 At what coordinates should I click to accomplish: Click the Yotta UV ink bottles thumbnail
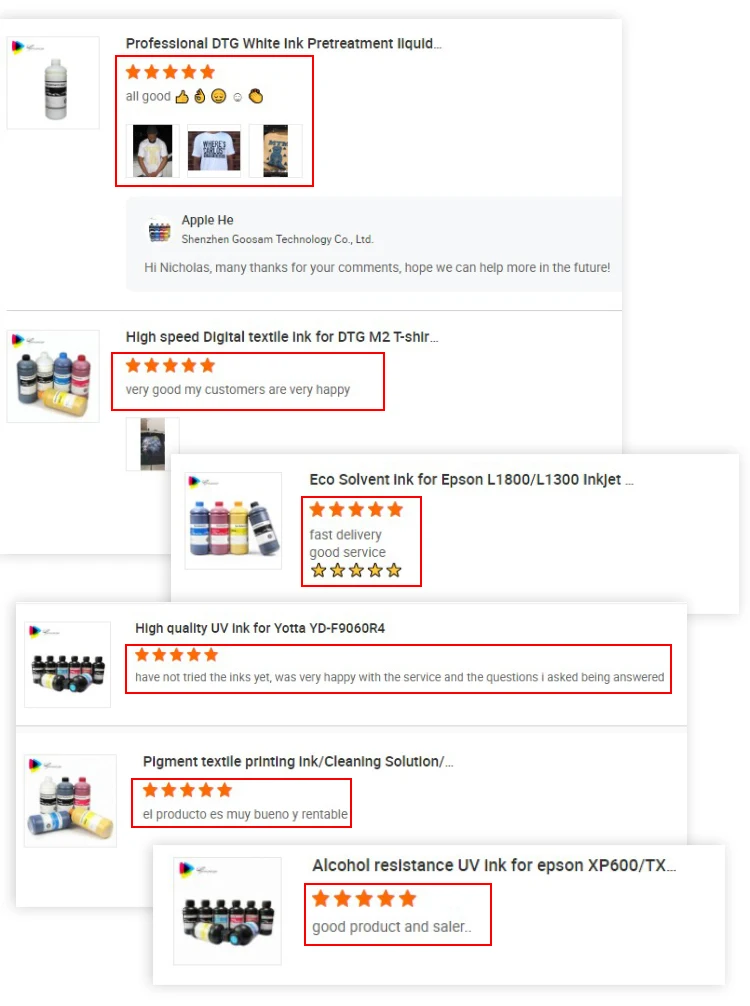[x=67, y=665]
